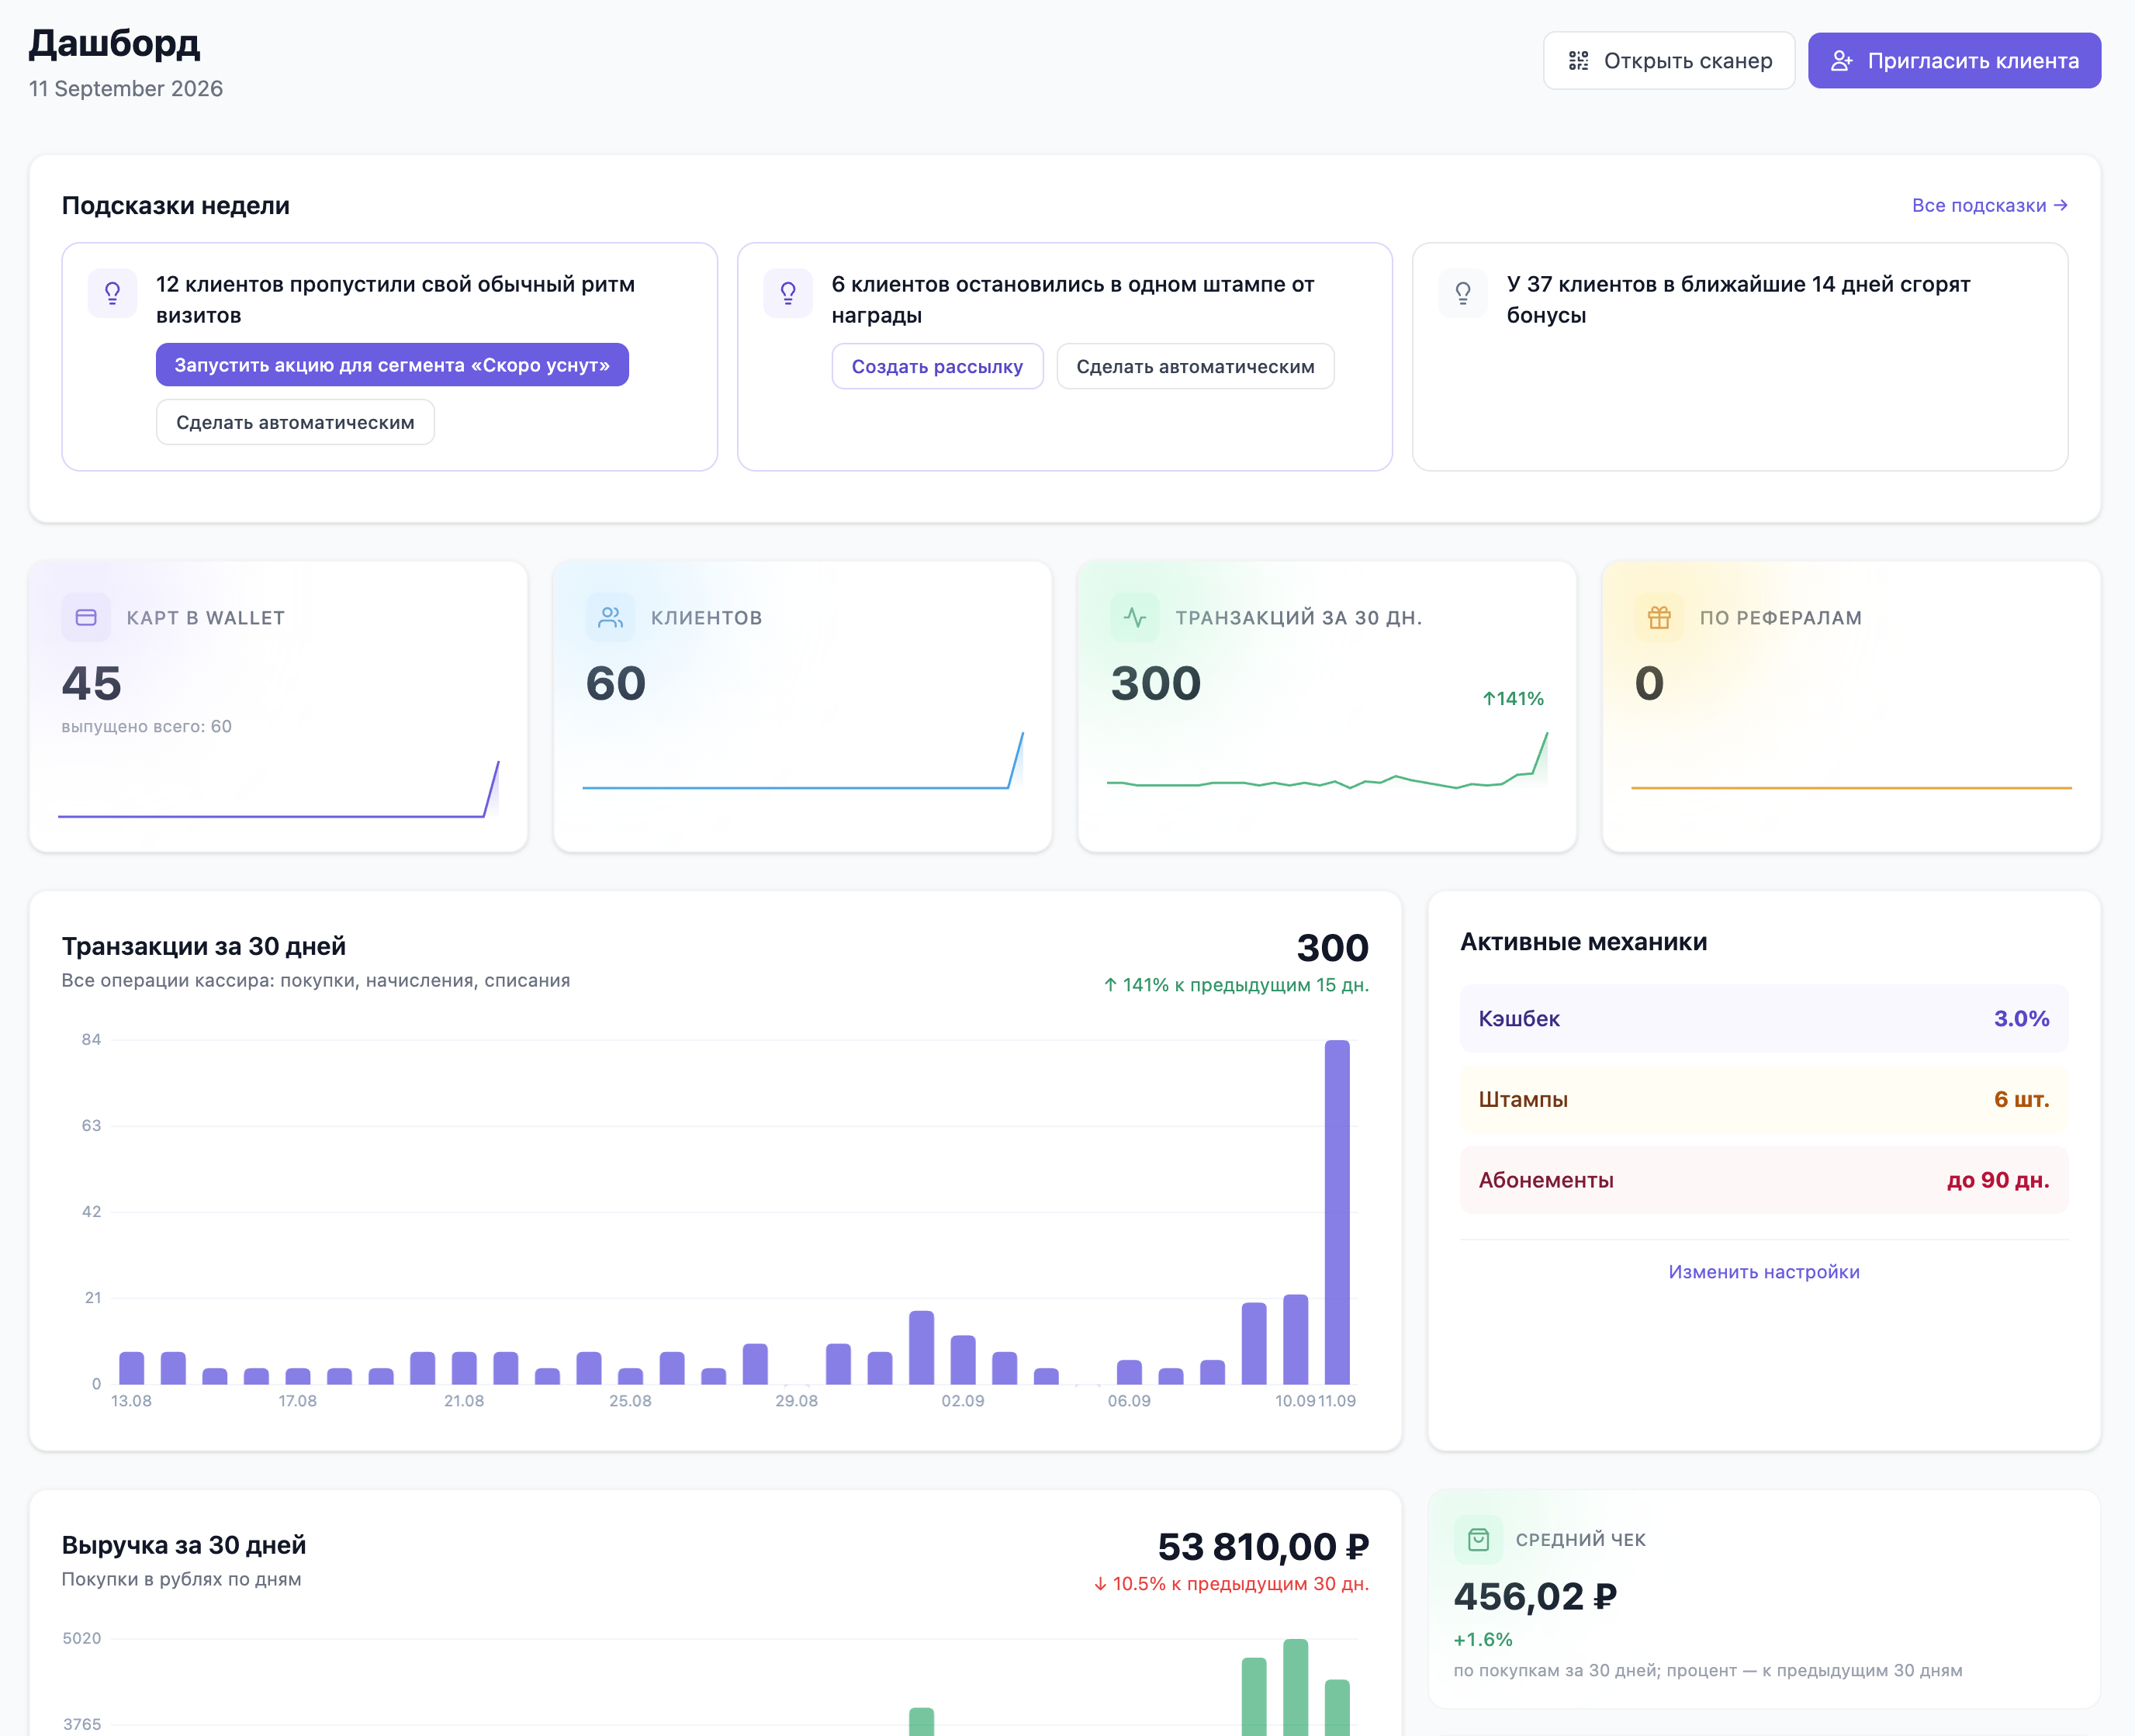2135x1736 pixels.
Task: Click the ↑141% badge in Транзакций card
Action: coord(1513,698)
